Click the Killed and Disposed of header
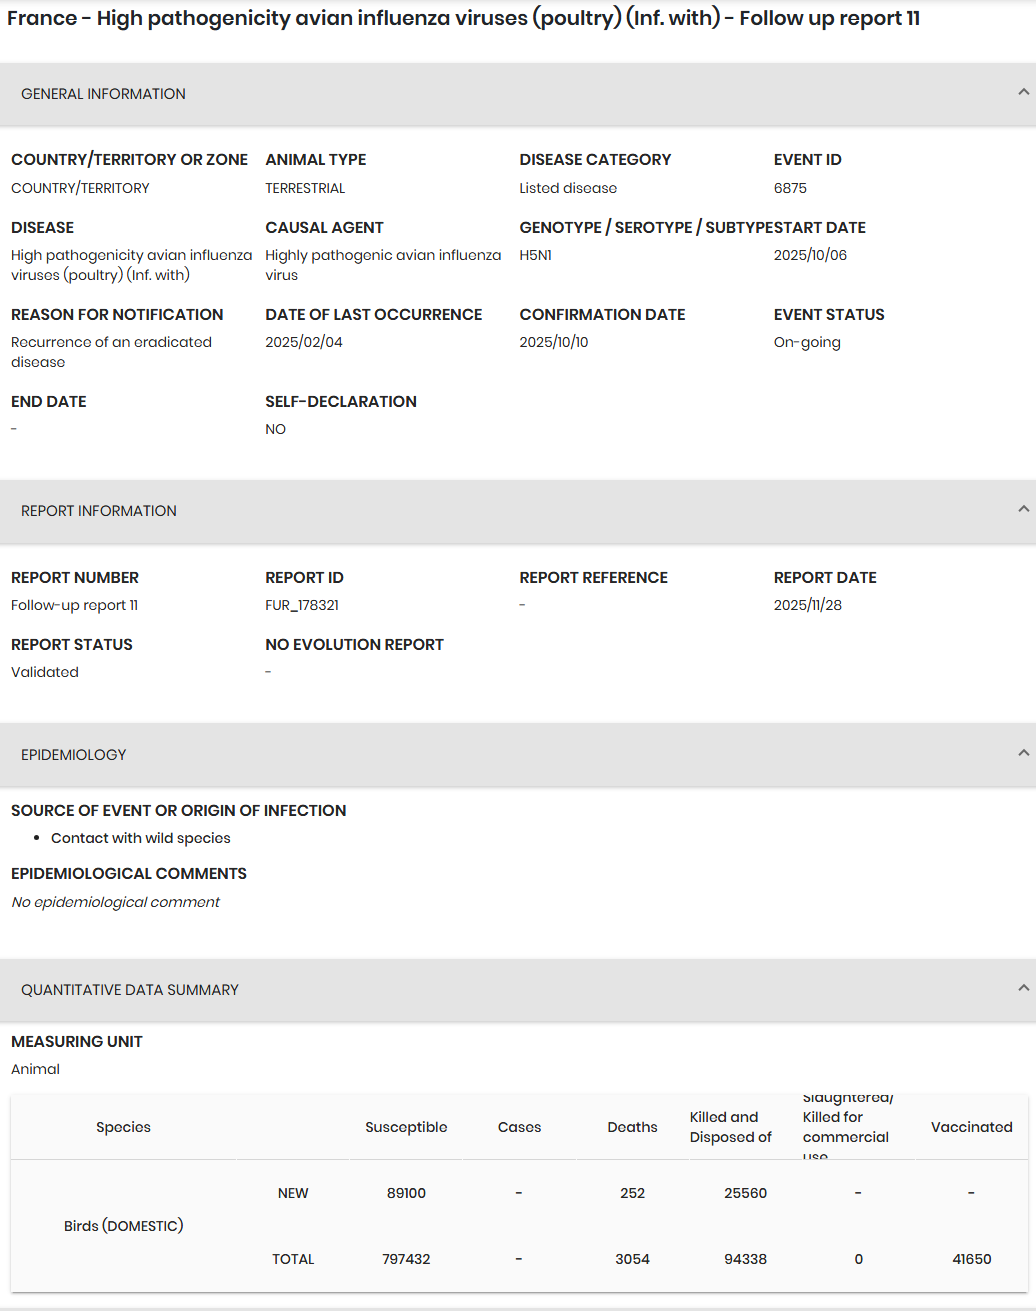Viewport: 1036px width, 1311px height. point(730,1127)
